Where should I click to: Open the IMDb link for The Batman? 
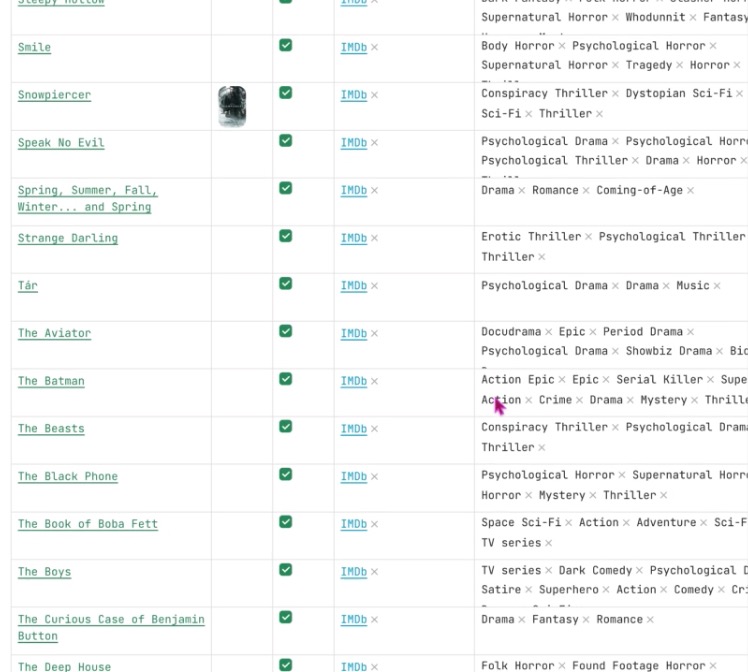[x=353, y=381]
